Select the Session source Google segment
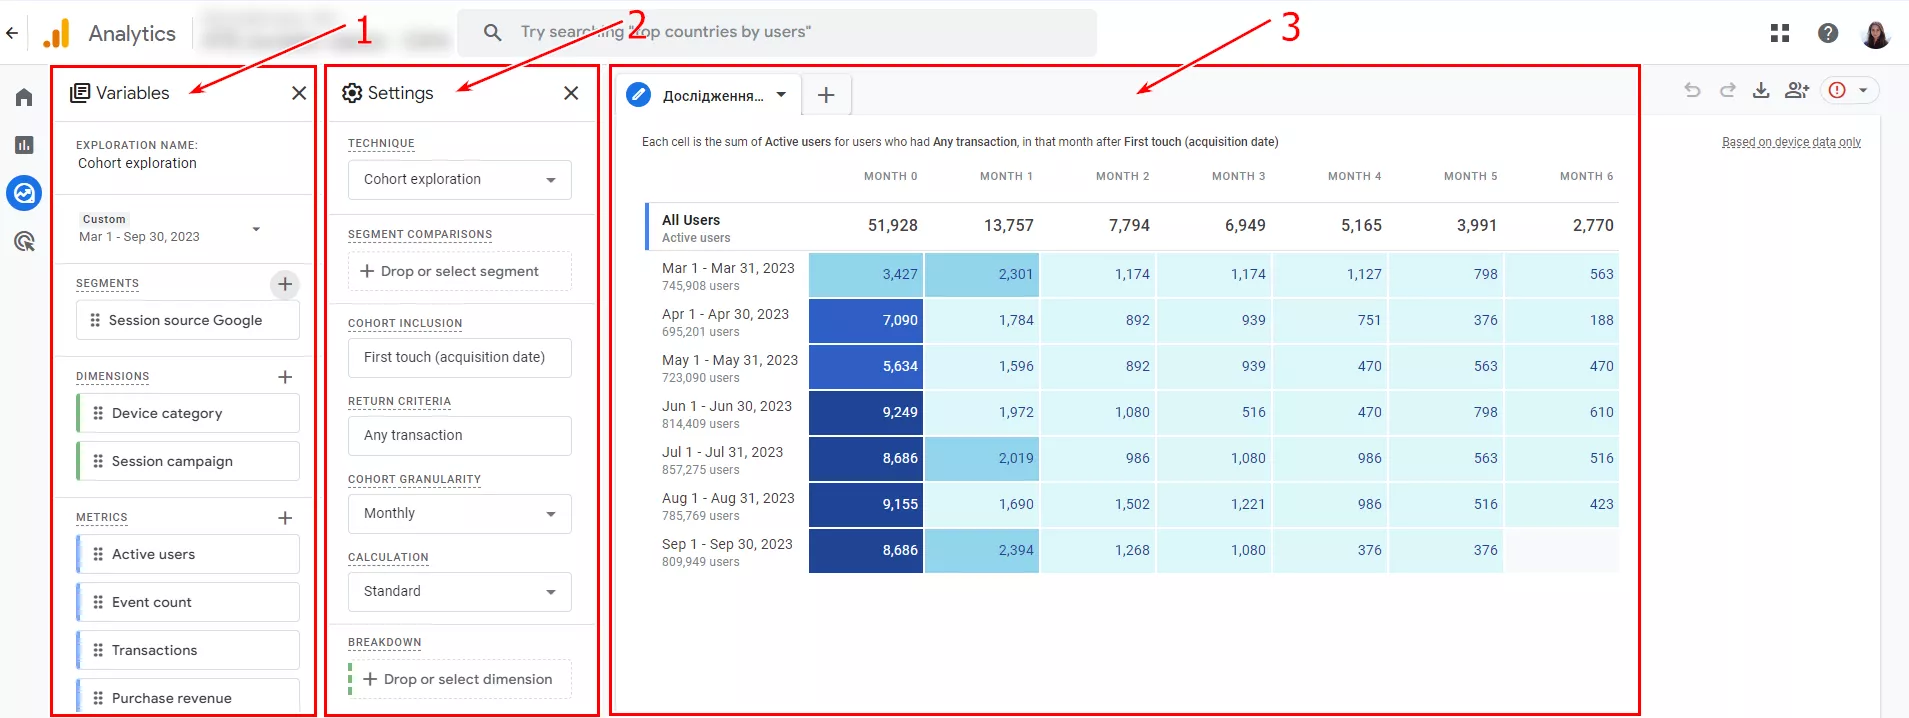The image size is (1909, 718). pos(188,320)
